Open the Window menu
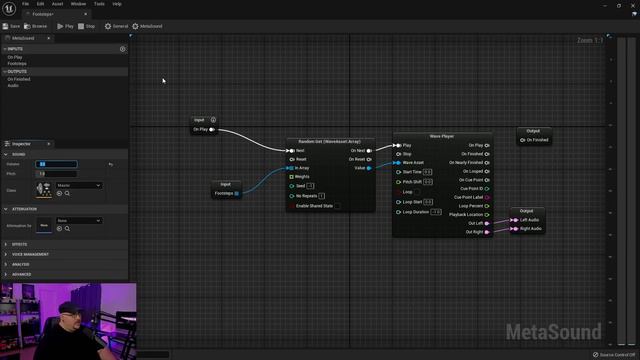The image size is (640, 360). pyautogui.click(x=78, y=4)
